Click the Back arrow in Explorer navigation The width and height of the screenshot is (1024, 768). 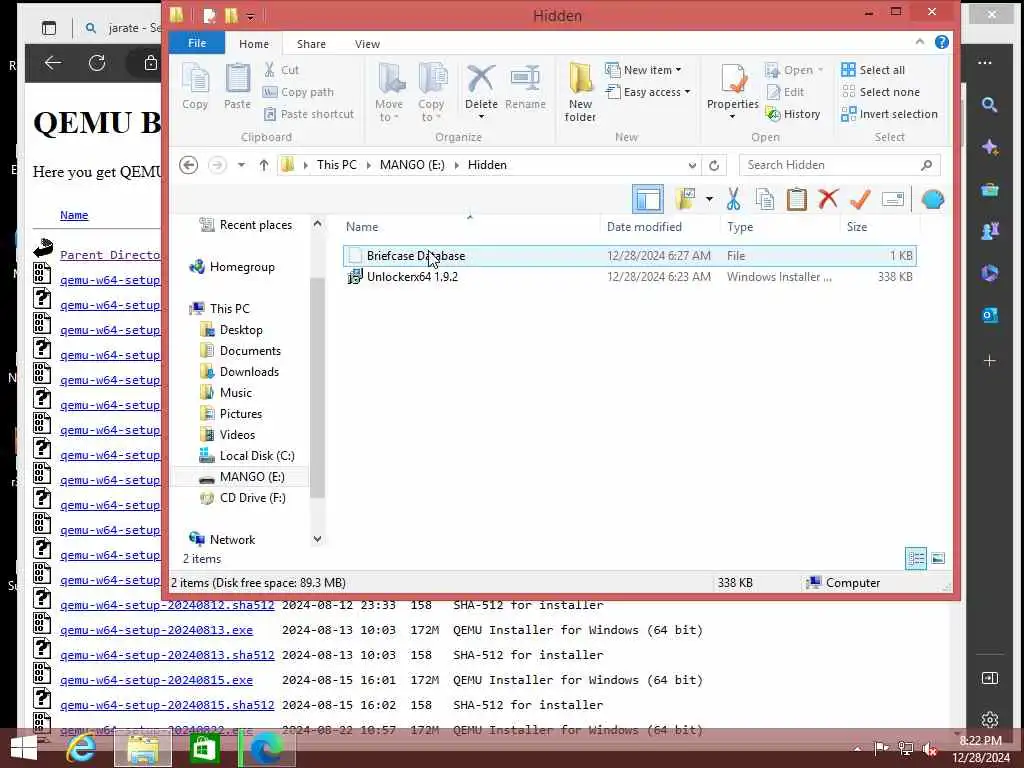click(x=189, y=165)
